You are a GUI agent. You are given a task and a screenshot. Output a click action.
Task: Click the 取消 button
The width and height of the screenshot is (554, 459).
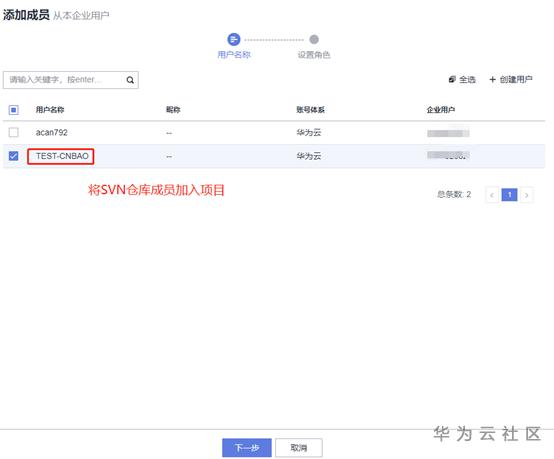299,448
